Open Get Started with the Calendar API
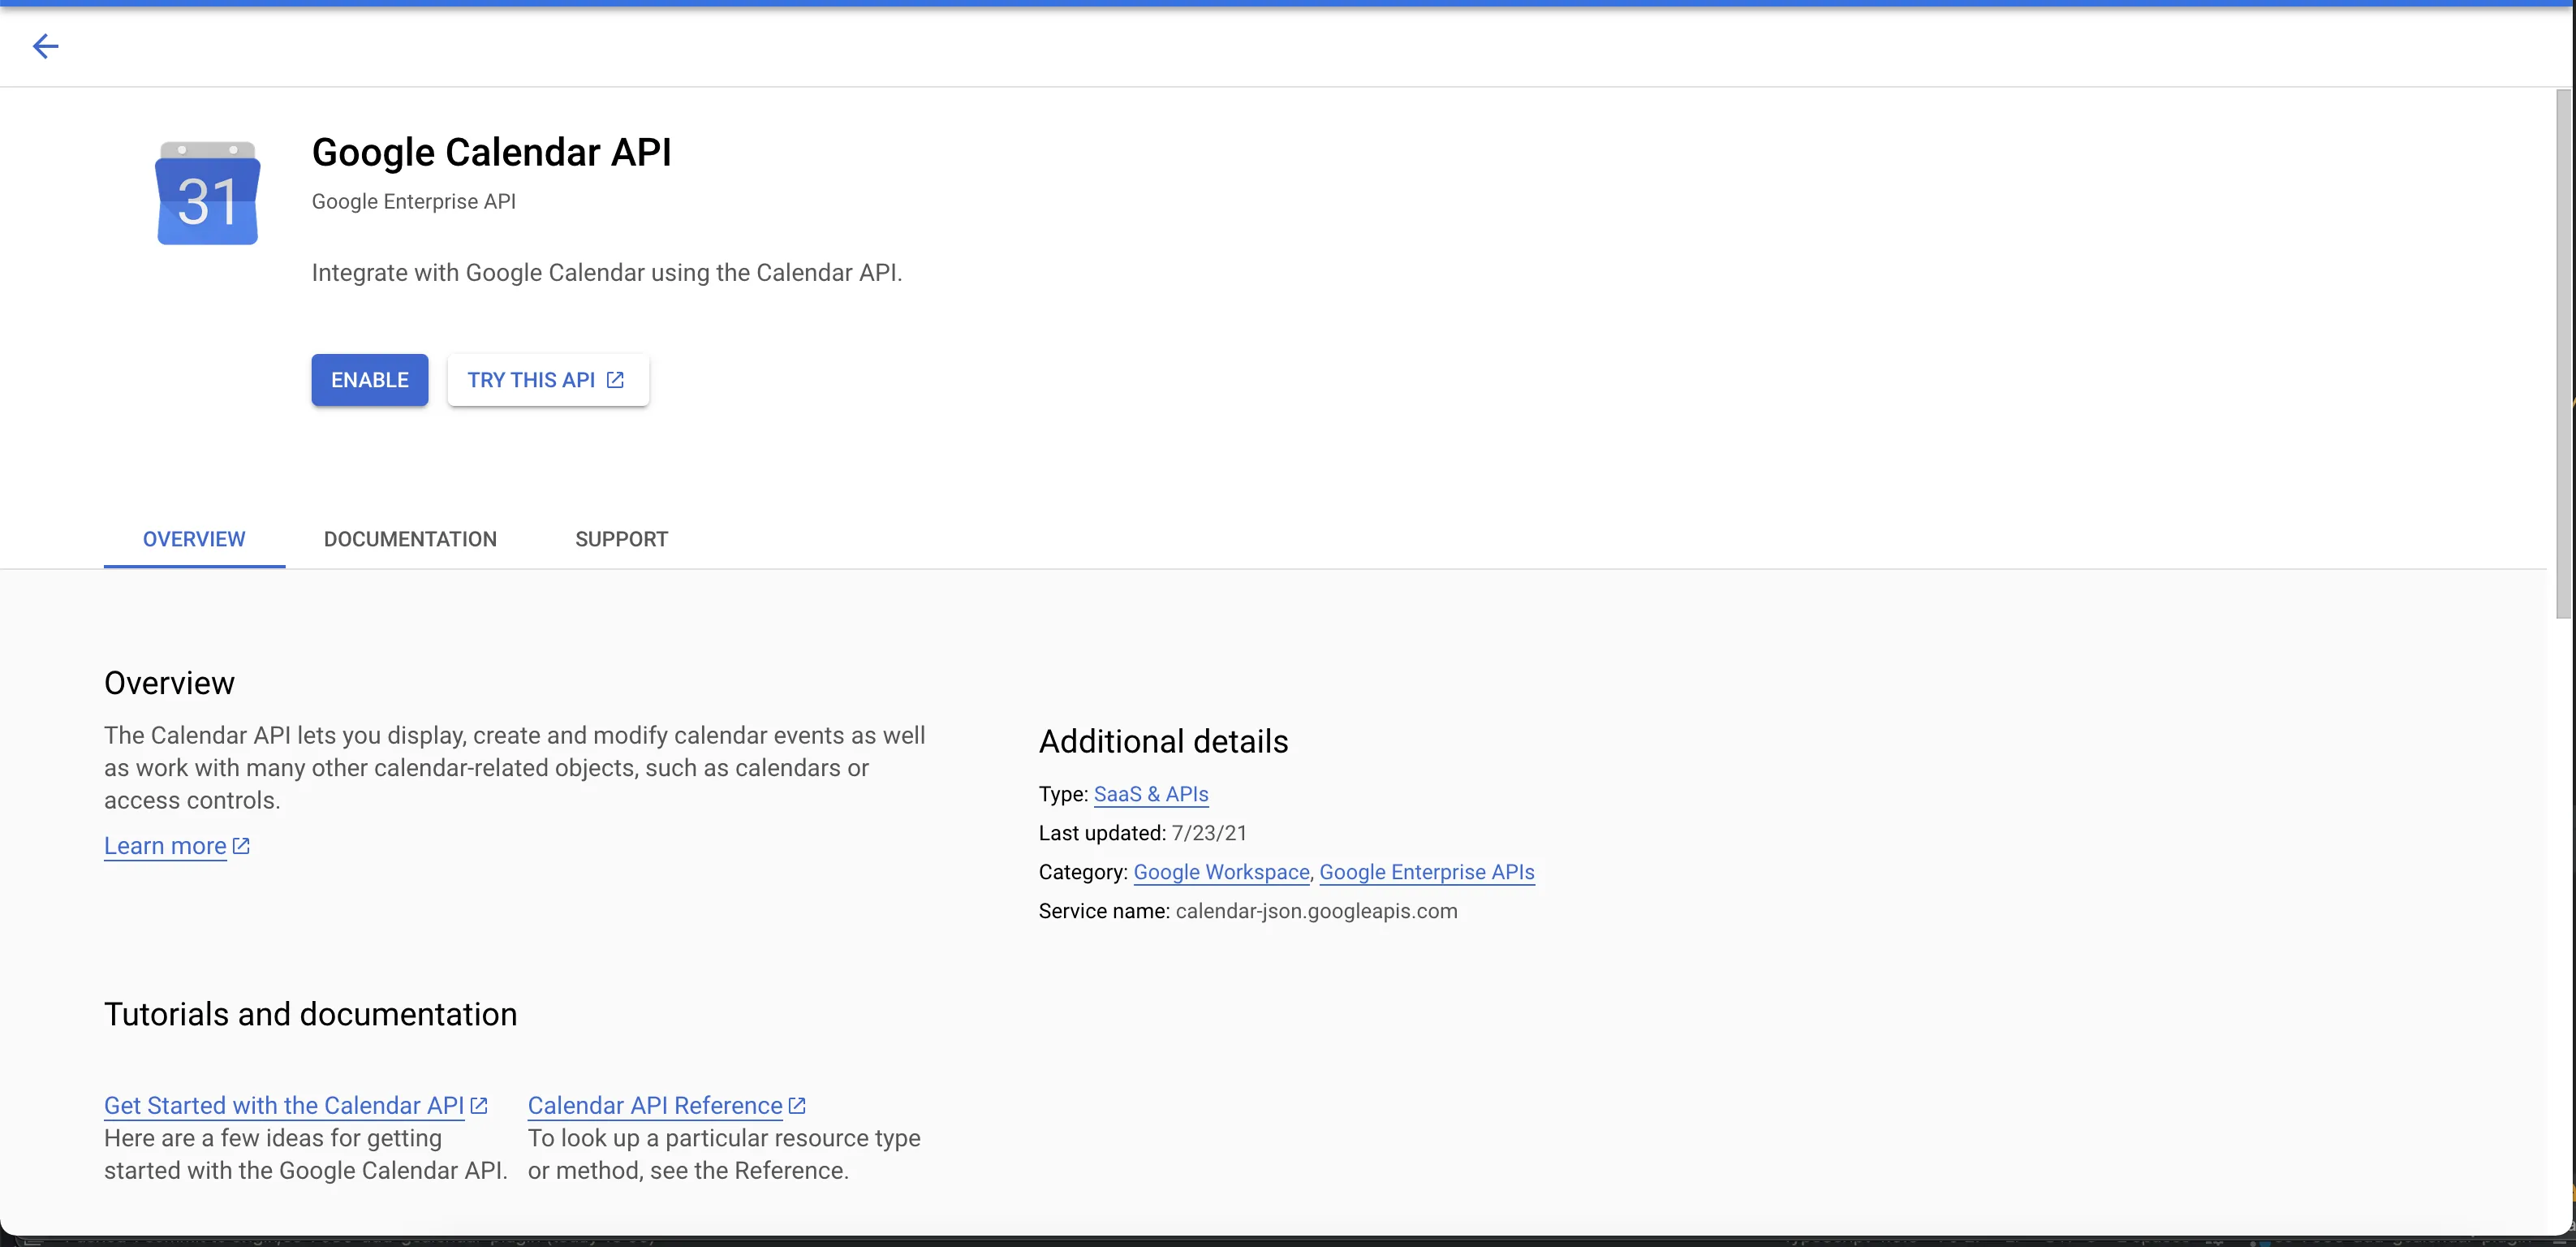 pyautogui.click(x=284, y=1105)
